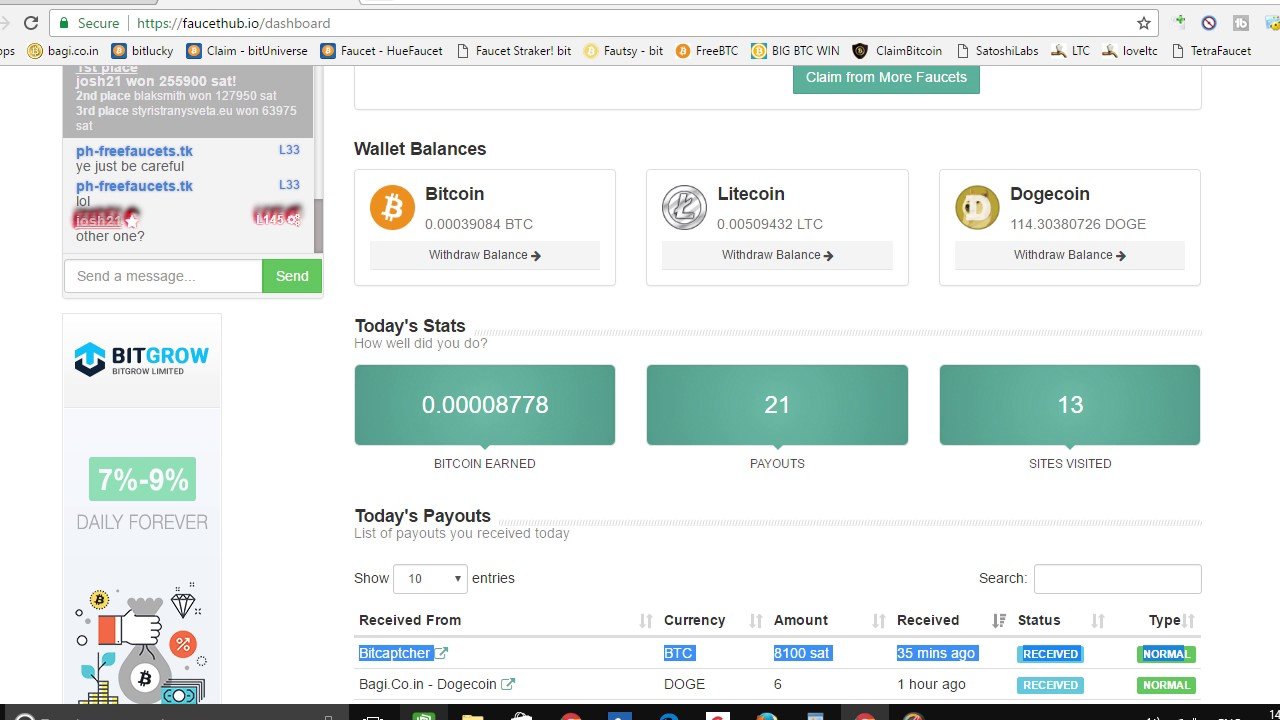1280x720 pixels.
Task: Sort payouts by Status column arrows
Action: point(1098,621)
